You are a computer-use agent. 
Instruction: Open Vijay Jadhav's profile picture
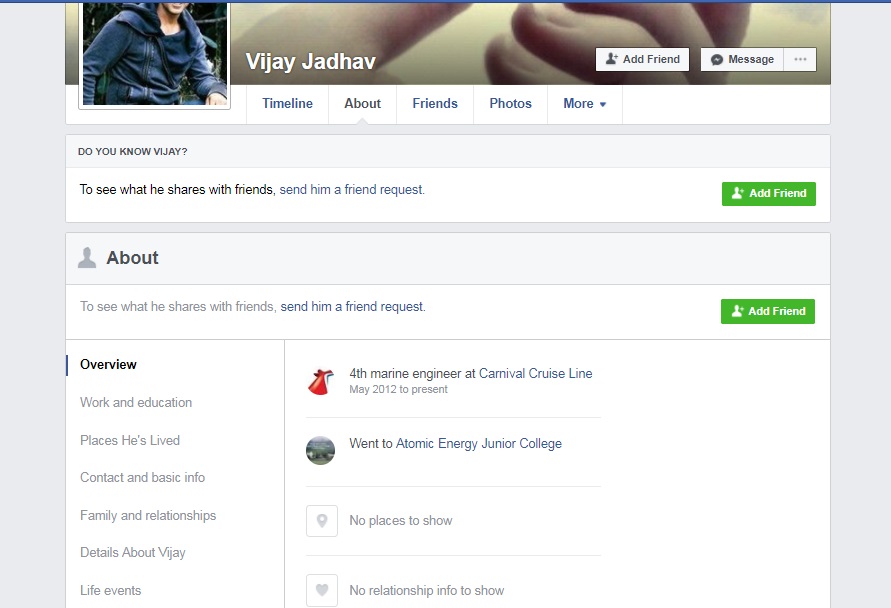pyautogui.click(x=155, y=53)
